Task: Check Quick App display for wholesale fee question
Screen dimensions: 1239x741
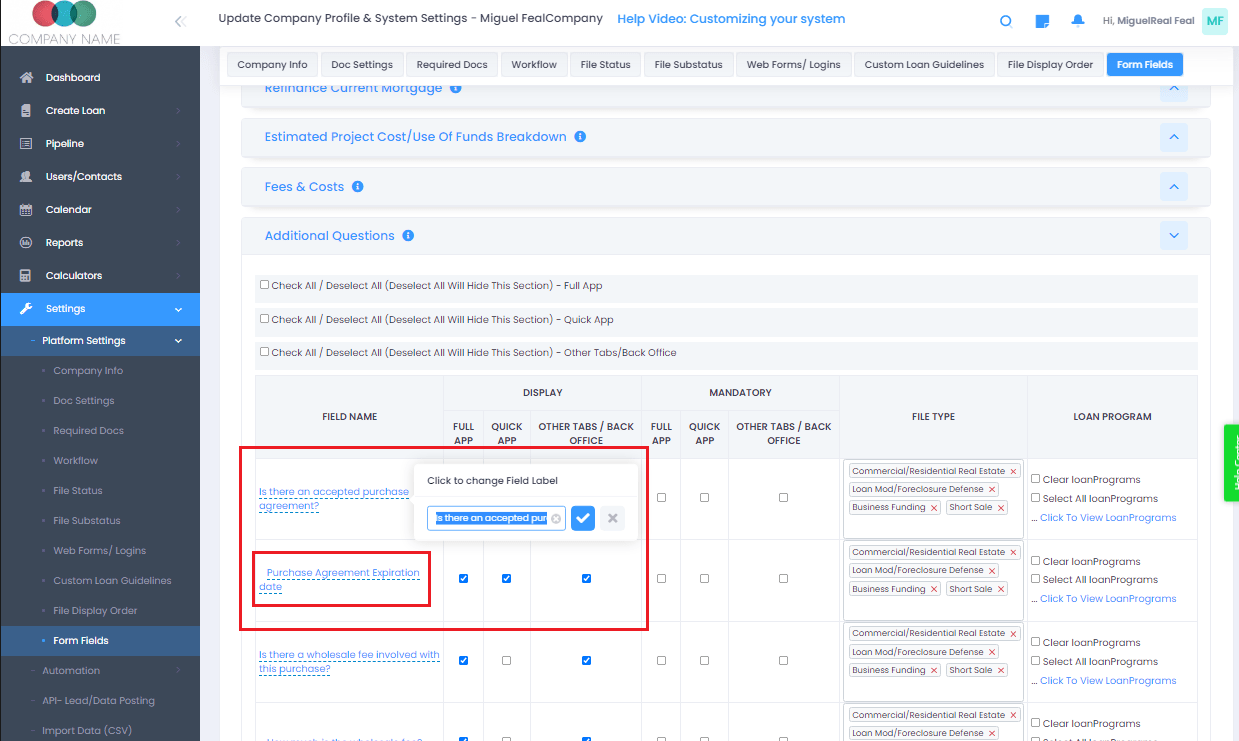Action: pyautogui.click(x=506, y=660)
